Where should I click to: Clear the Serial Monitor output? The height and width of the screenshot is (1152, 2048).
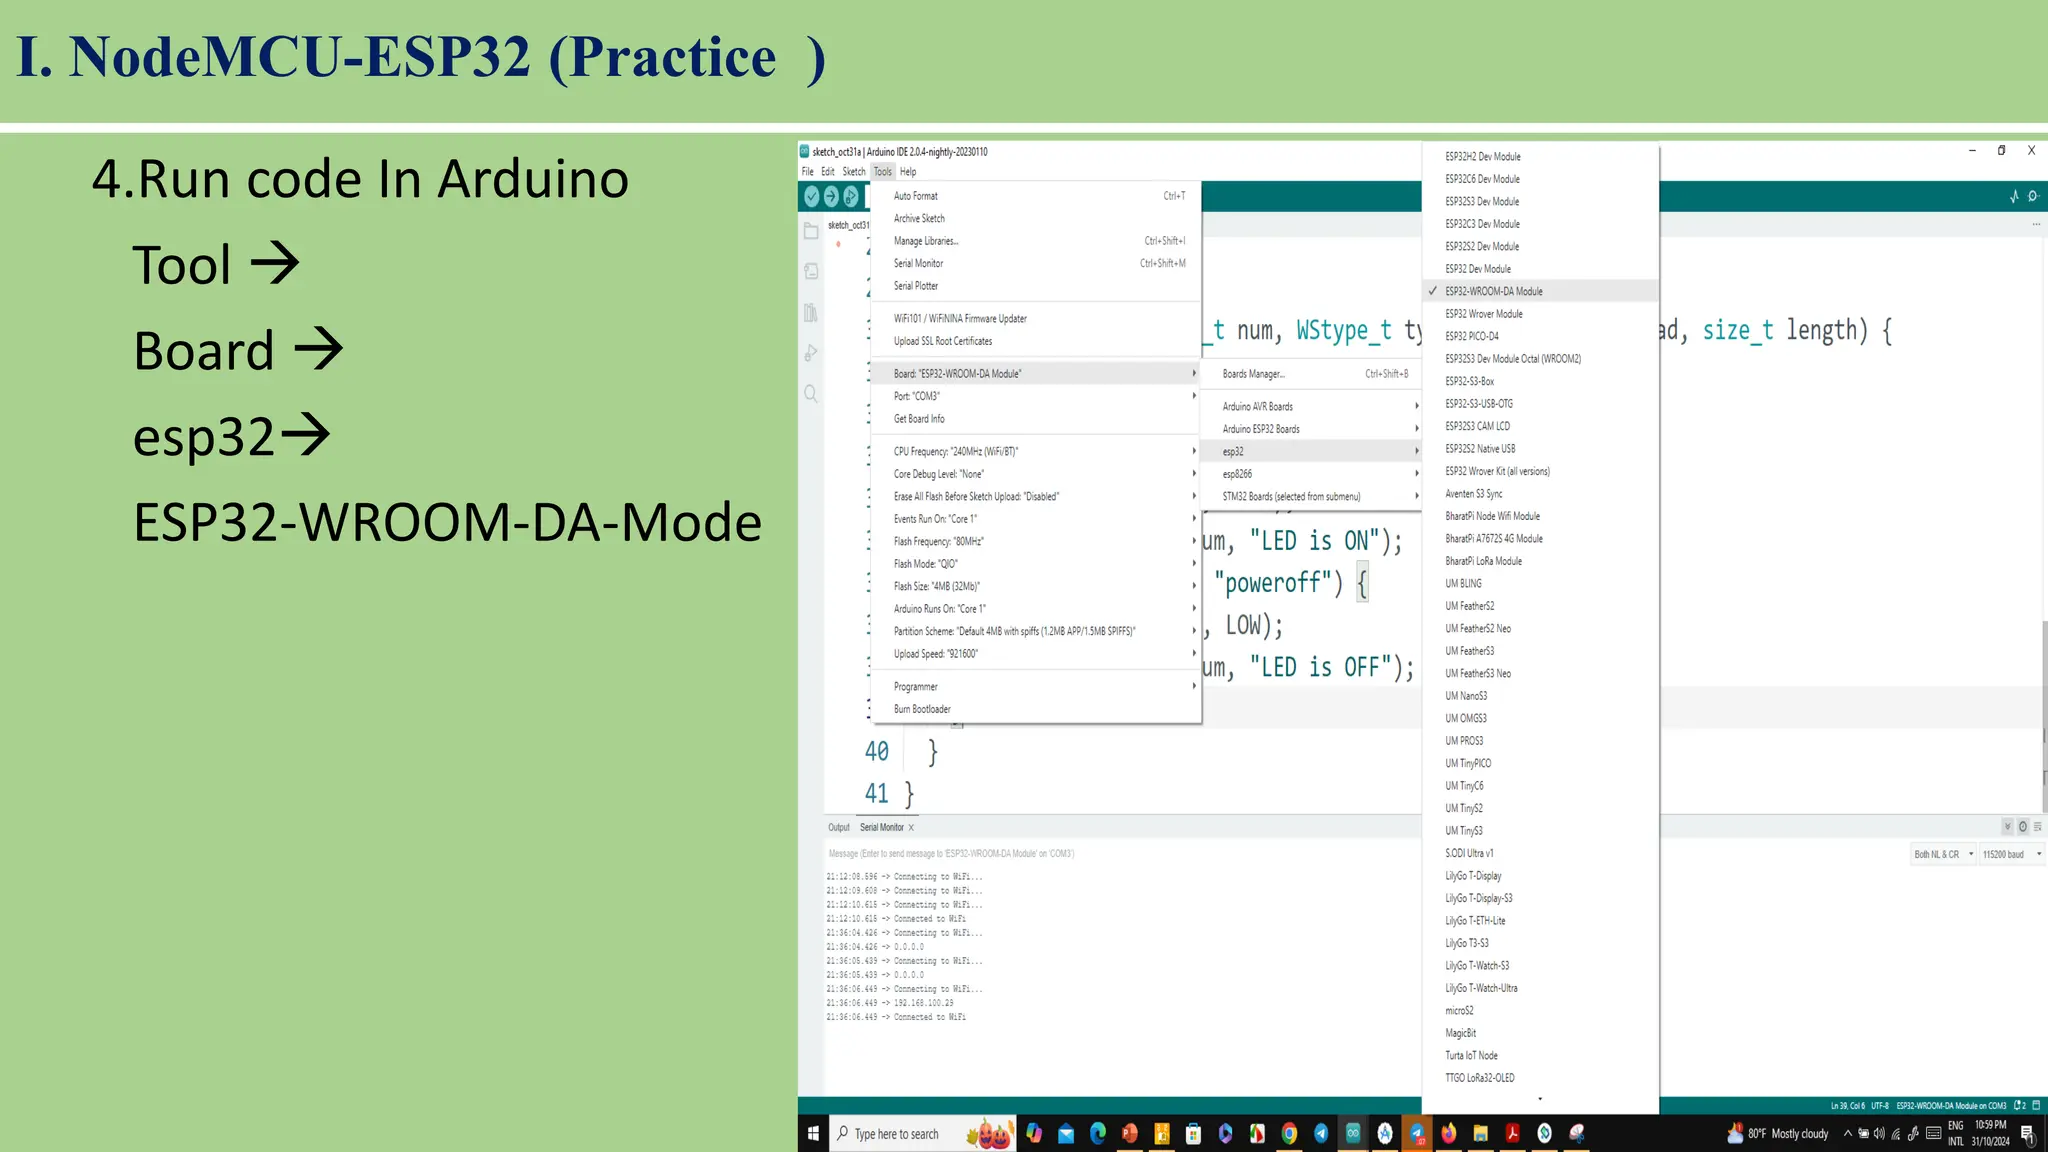coord(2038,827)
